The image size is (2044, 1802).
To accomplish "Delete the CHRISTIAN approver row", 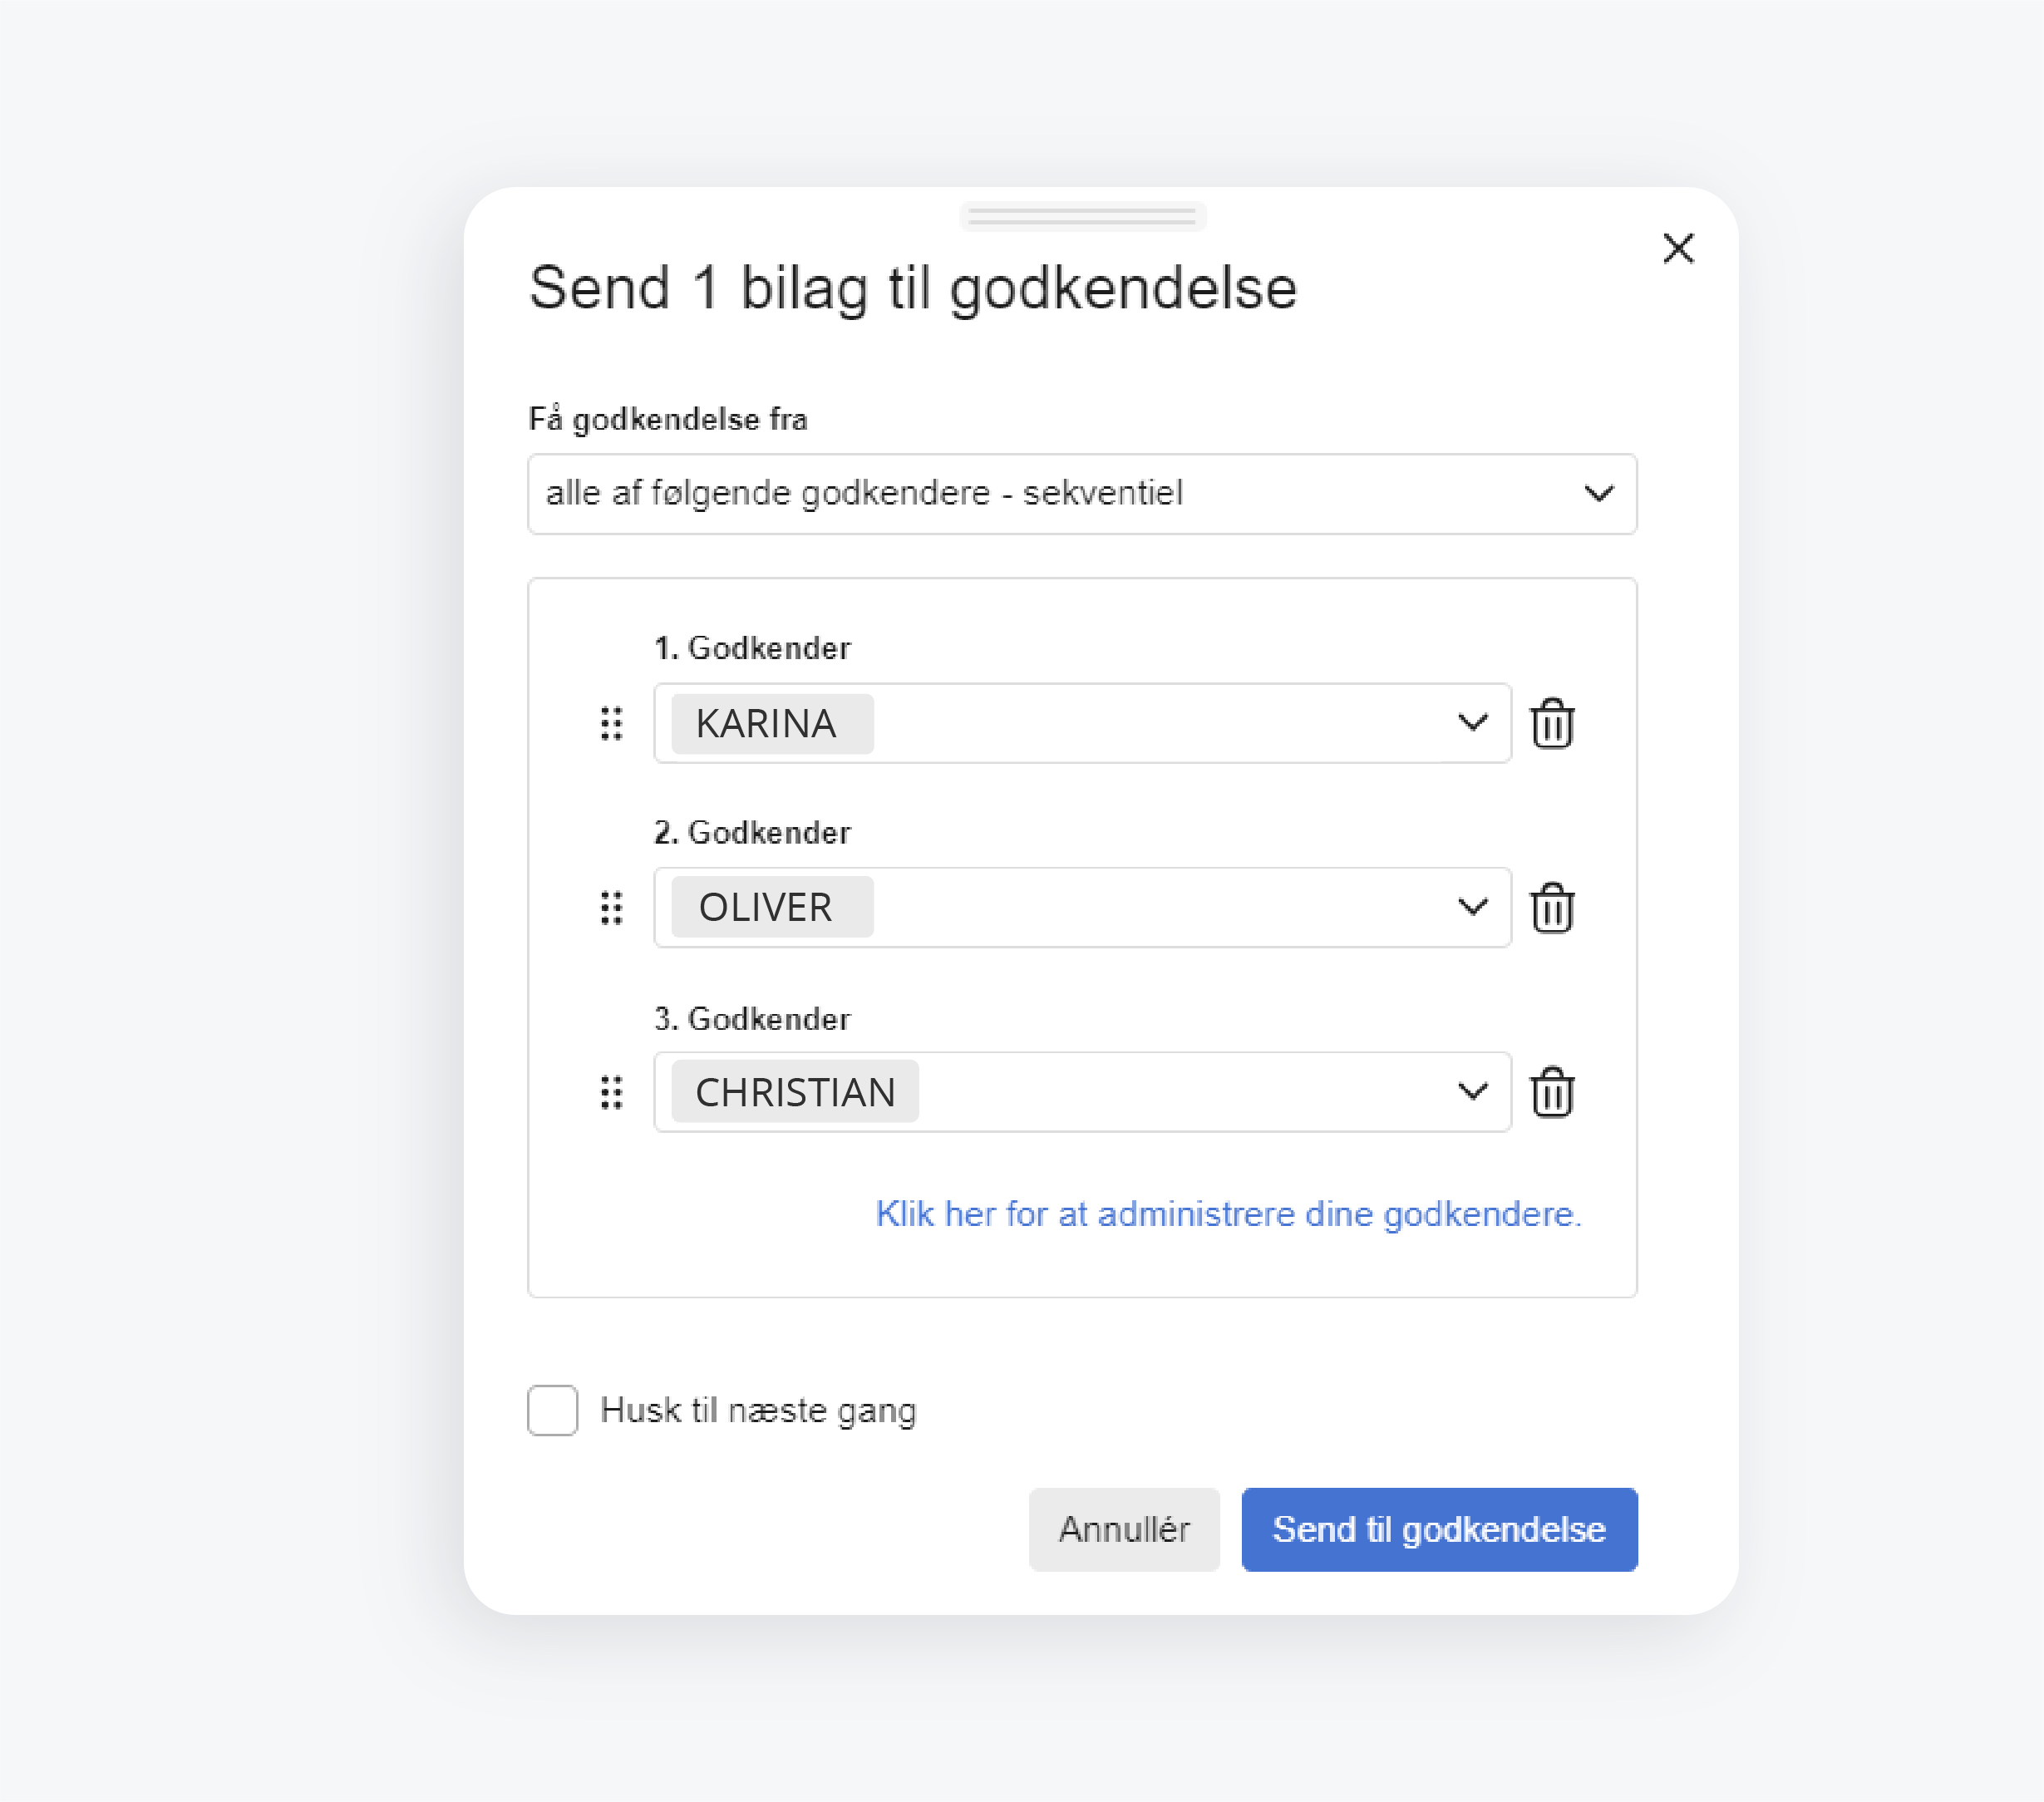I will [x=1552, y=1092].
